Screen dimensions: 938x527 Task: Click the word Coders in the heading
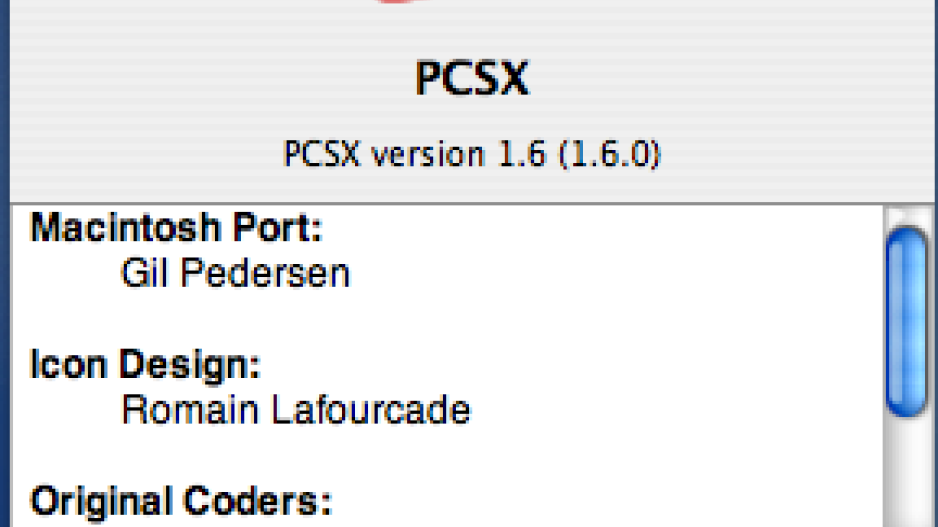click(257, 501)
